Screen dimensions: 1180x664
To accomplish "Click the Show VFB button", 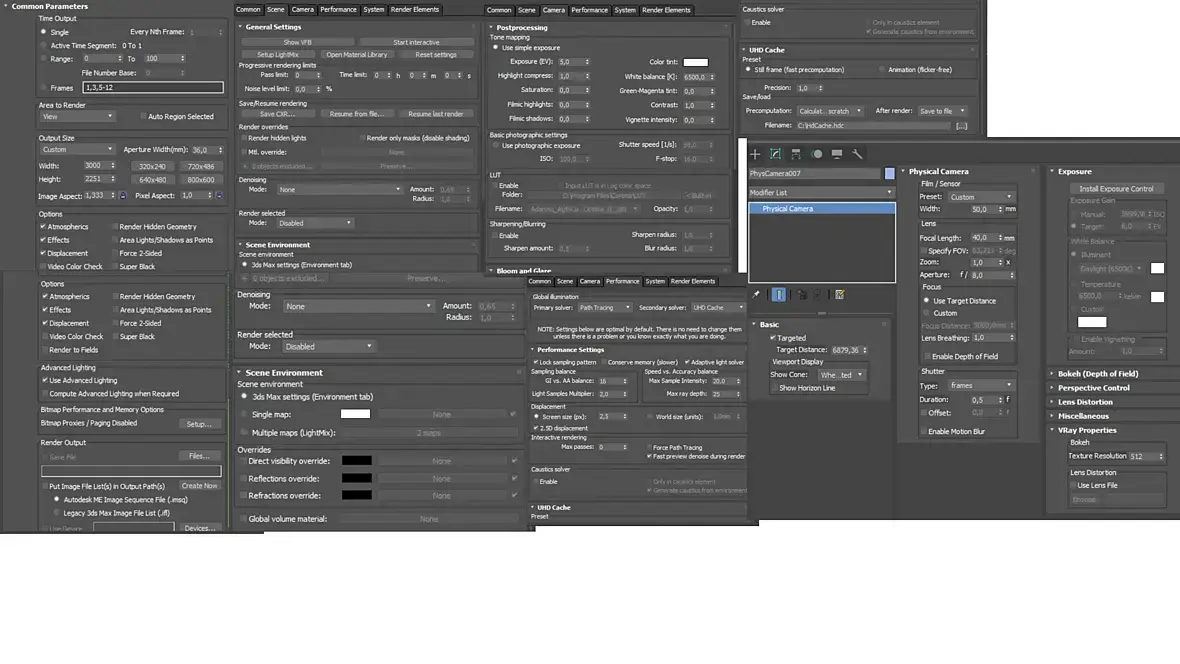I will 297,42.
